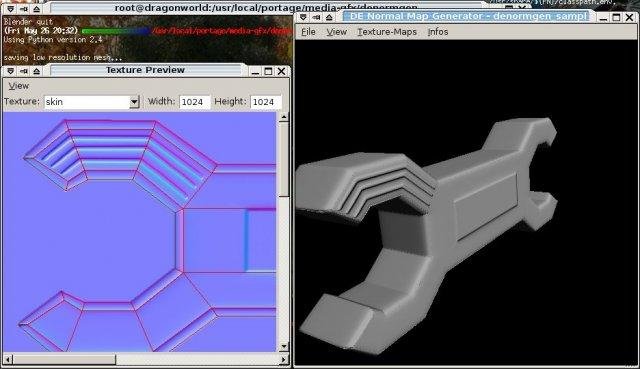Screen dimensions: 640x369
Task: Click the horizontal scrollbar right arrow
Action: click(x=284, y=360)
